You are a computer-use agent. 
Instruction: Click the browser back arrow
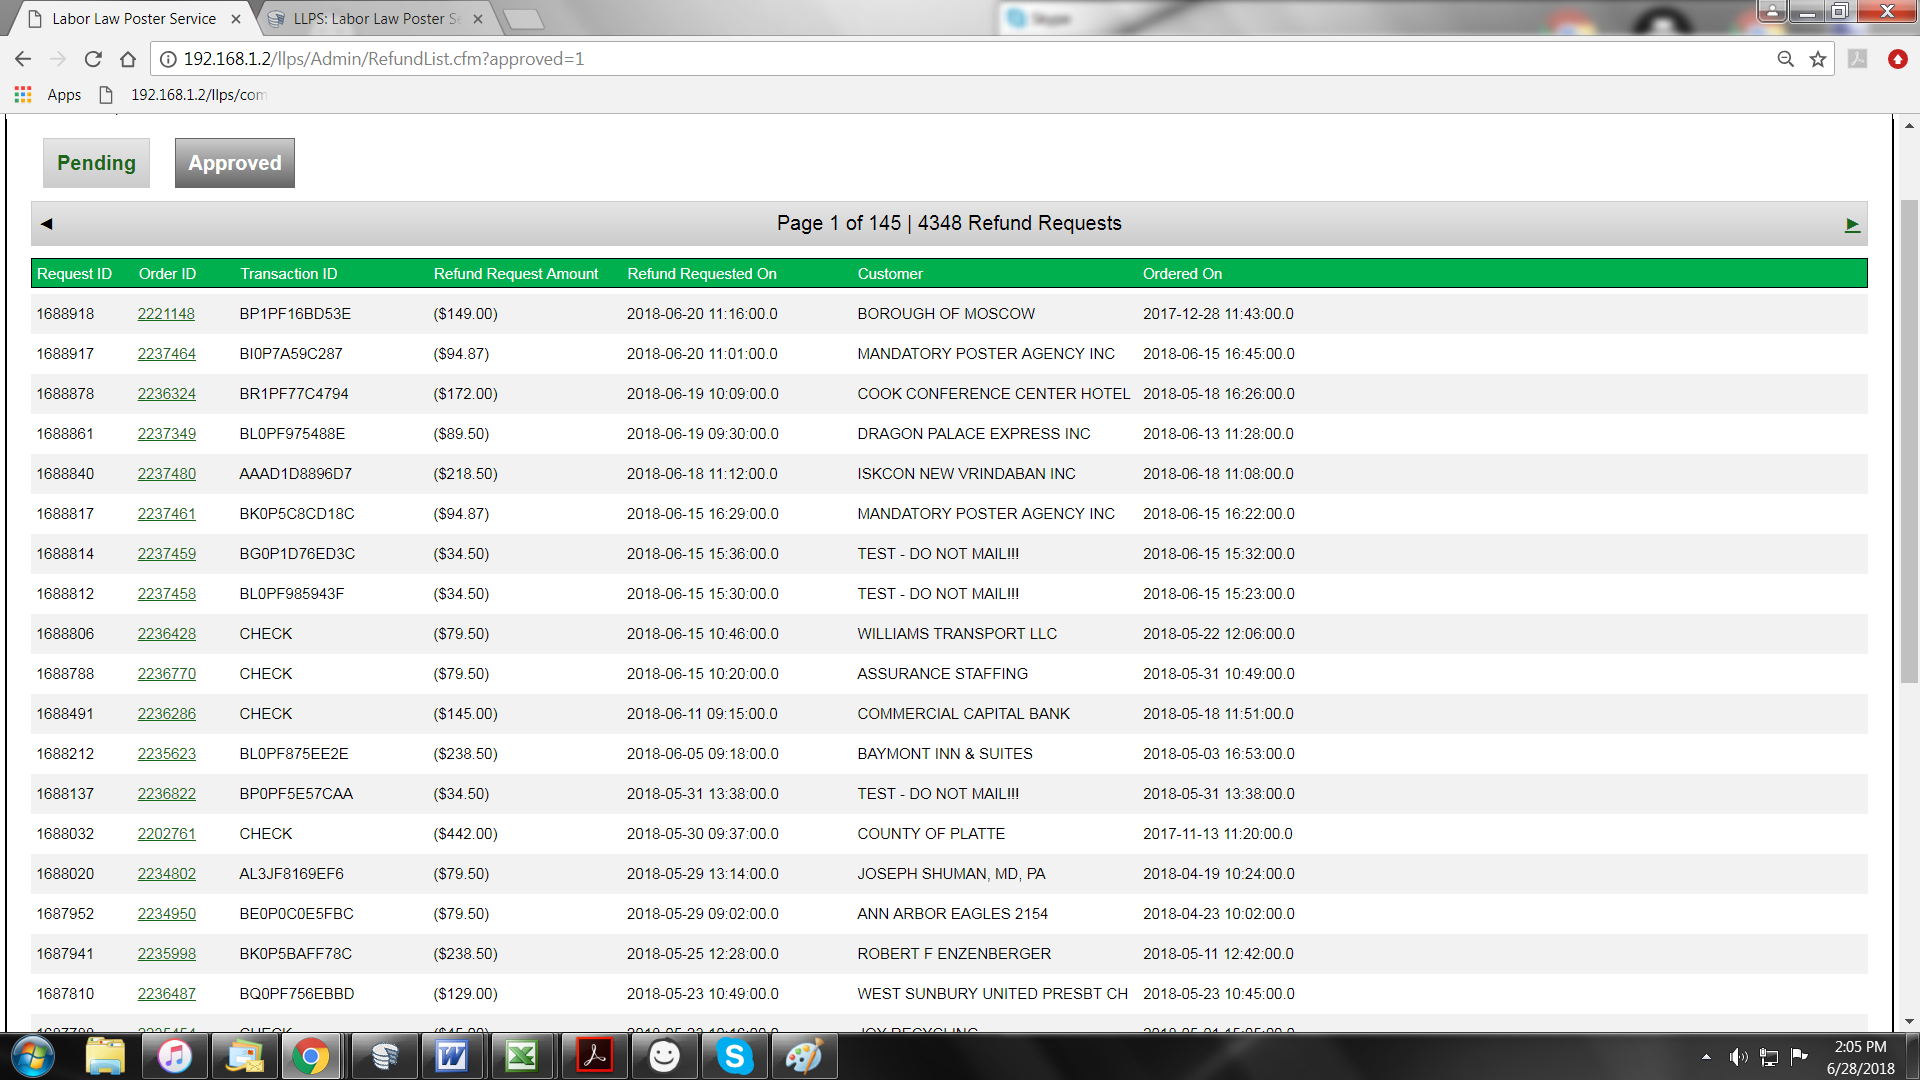(x=23, y=59)
